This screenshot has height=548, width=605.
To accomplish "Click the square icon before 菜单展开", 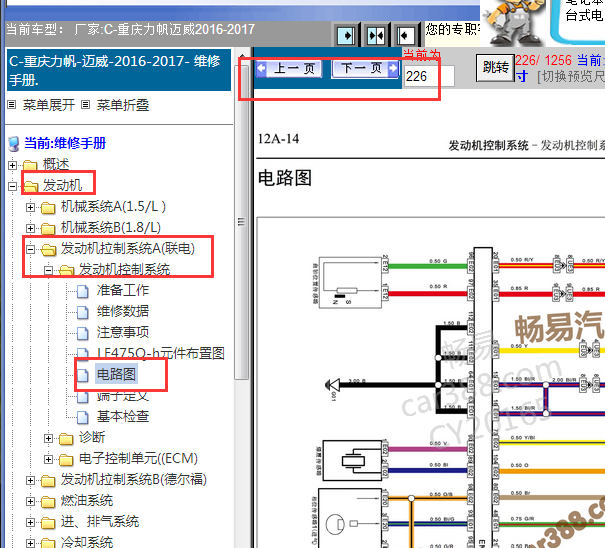I will pos(12,105).
